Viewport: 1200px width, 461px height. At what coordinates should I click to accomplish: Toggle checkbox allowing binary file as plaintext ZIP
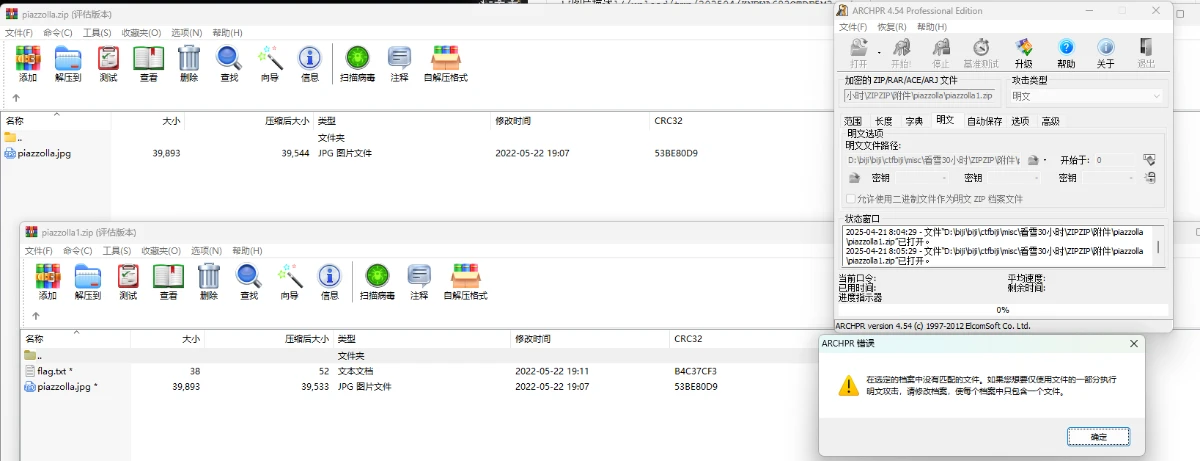tap(851, 199)
